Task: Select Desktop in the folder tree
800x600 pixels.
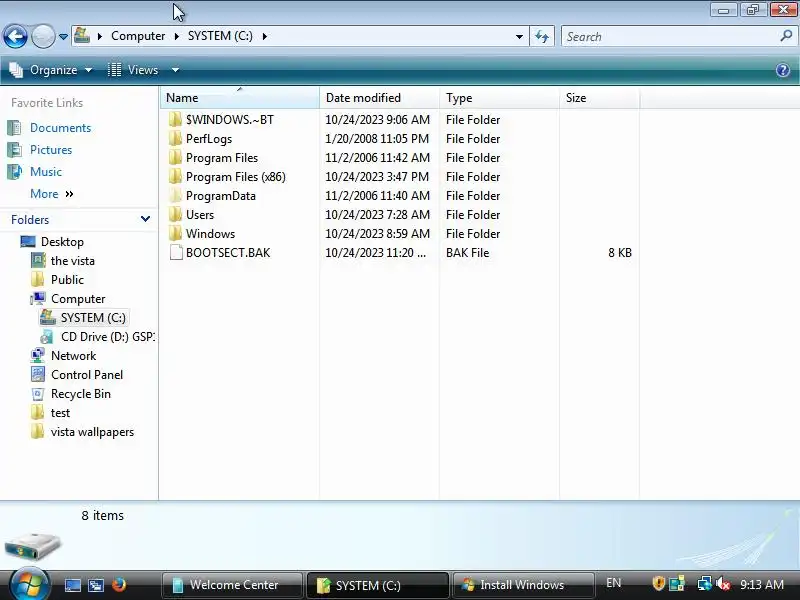Action: coord(62,241)
